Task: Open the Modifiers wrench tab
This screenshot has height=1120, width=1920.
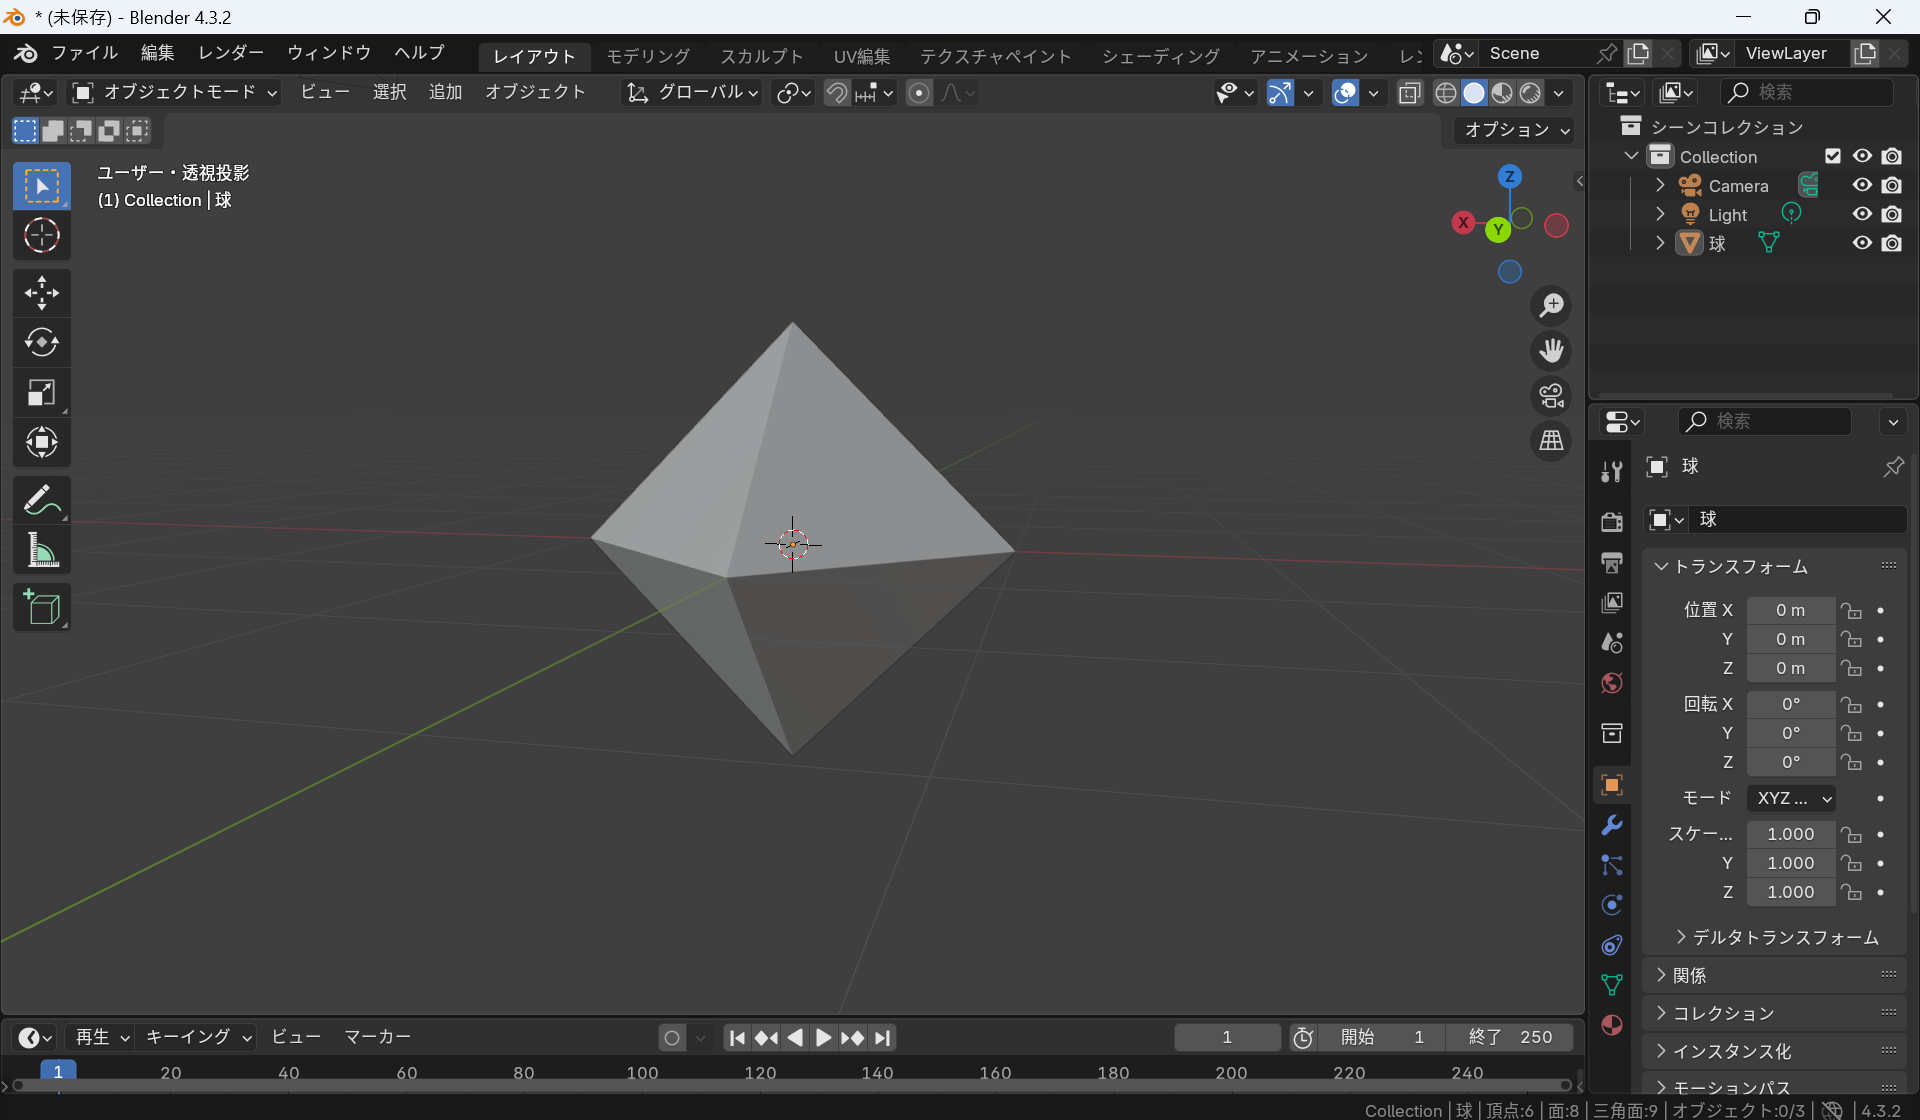Action: (x=1611, y=825)
